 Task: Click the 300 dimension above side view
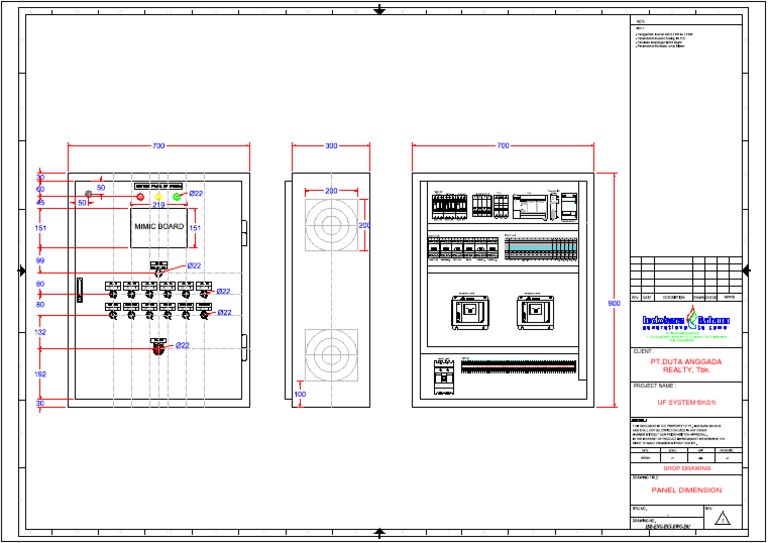332,146
